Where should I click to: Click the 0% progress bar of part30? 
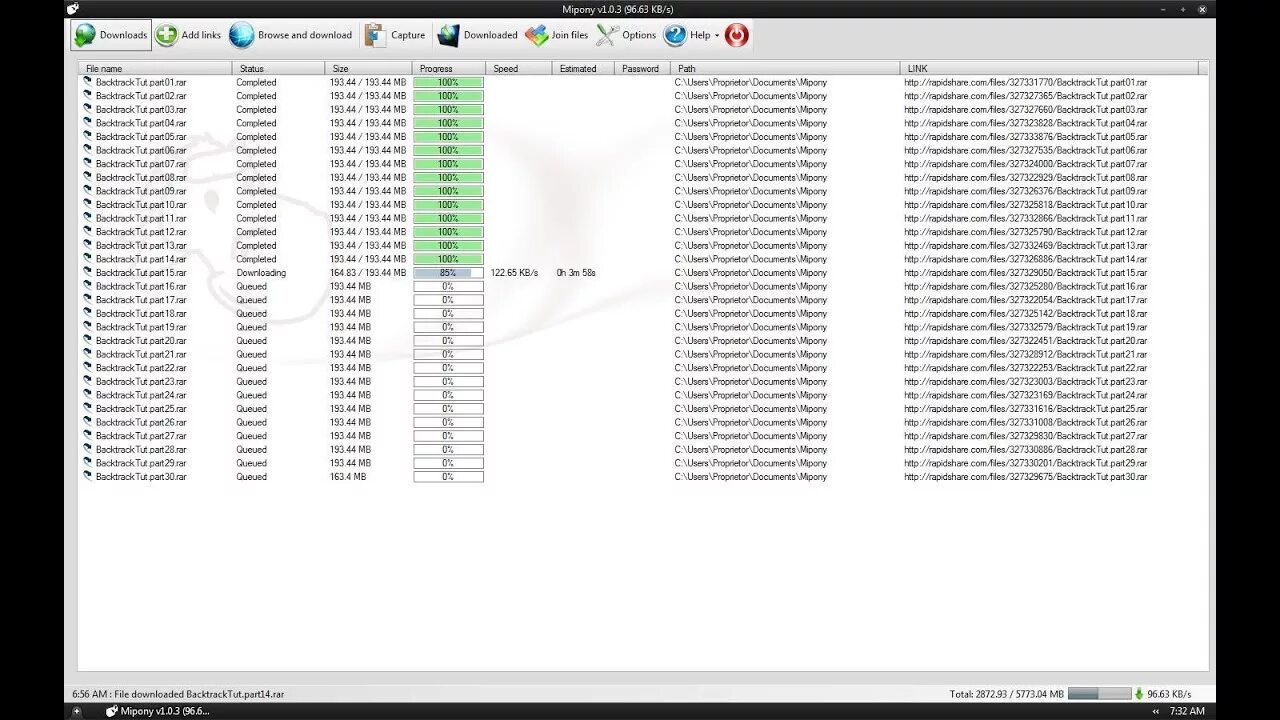(449, 477)
